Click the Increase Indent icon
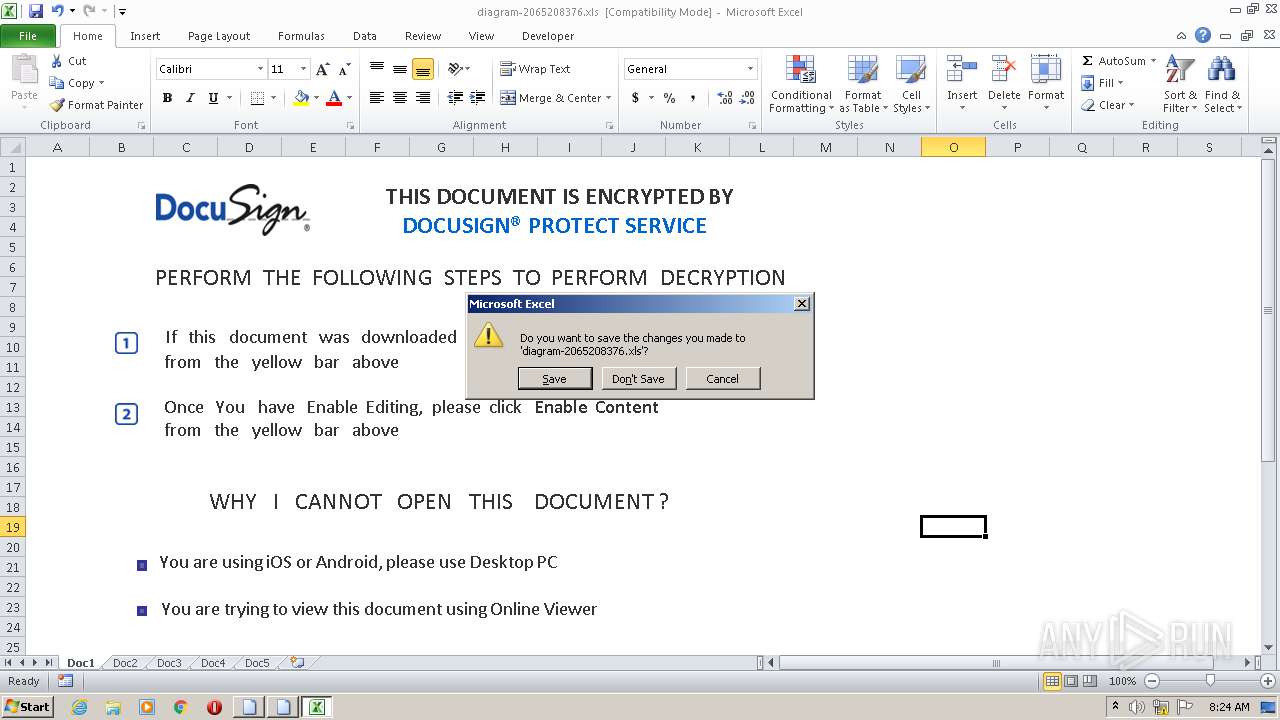Image resolution: width=1280 pixels, height=720 pixels. [476, 98]
